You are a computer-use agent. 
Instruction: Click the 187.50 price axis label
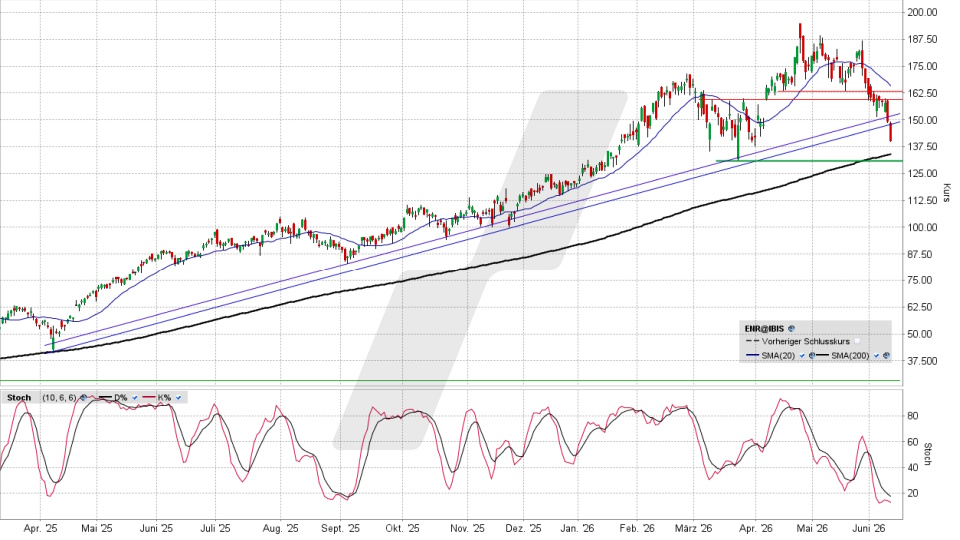923,39
